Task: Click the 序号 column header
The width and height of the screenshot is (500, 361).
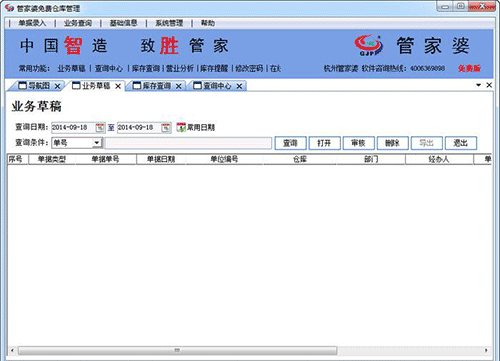Action: (x=18, y=159)
